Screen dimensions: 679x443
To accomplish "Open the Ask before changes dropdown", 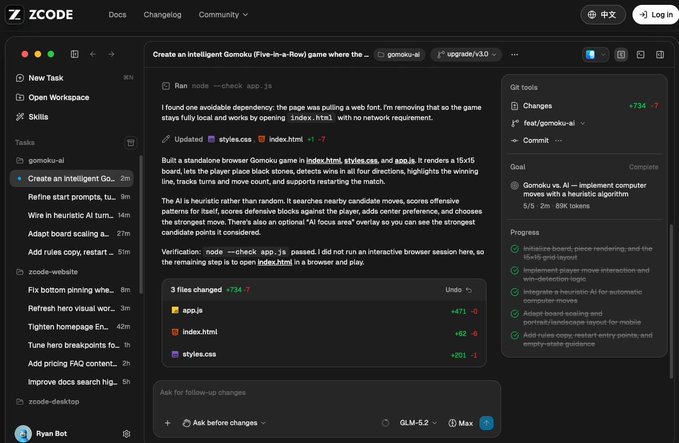I will [x=224, y=423].
